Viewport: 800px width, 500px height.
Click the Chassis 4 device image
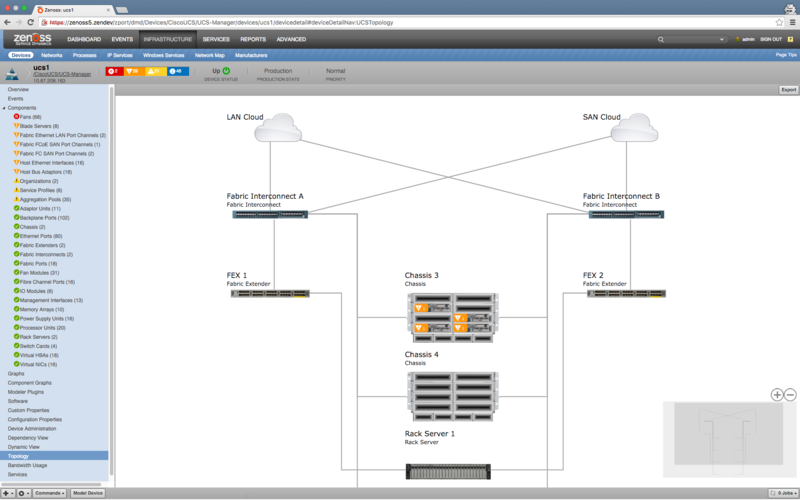pyautogui.click(x=453, y=397)
